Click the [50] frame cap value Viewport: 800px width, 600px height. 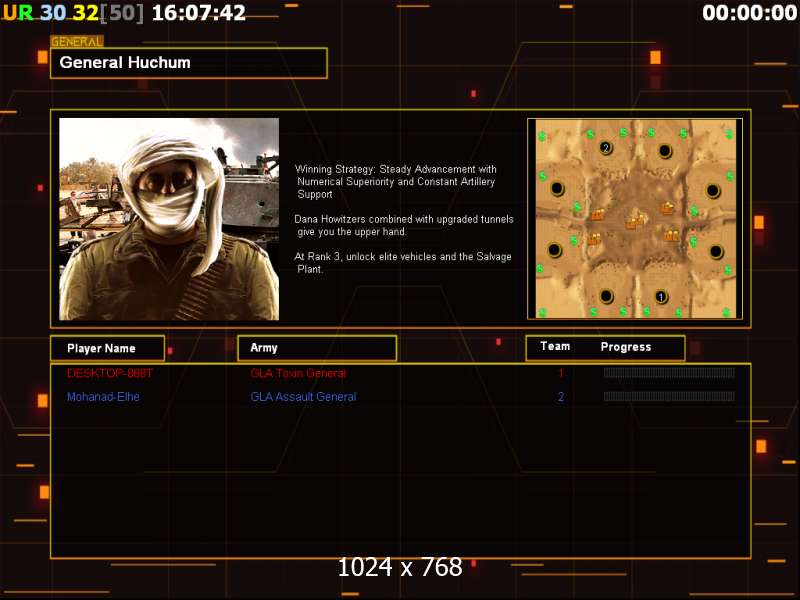click(122, 13)
